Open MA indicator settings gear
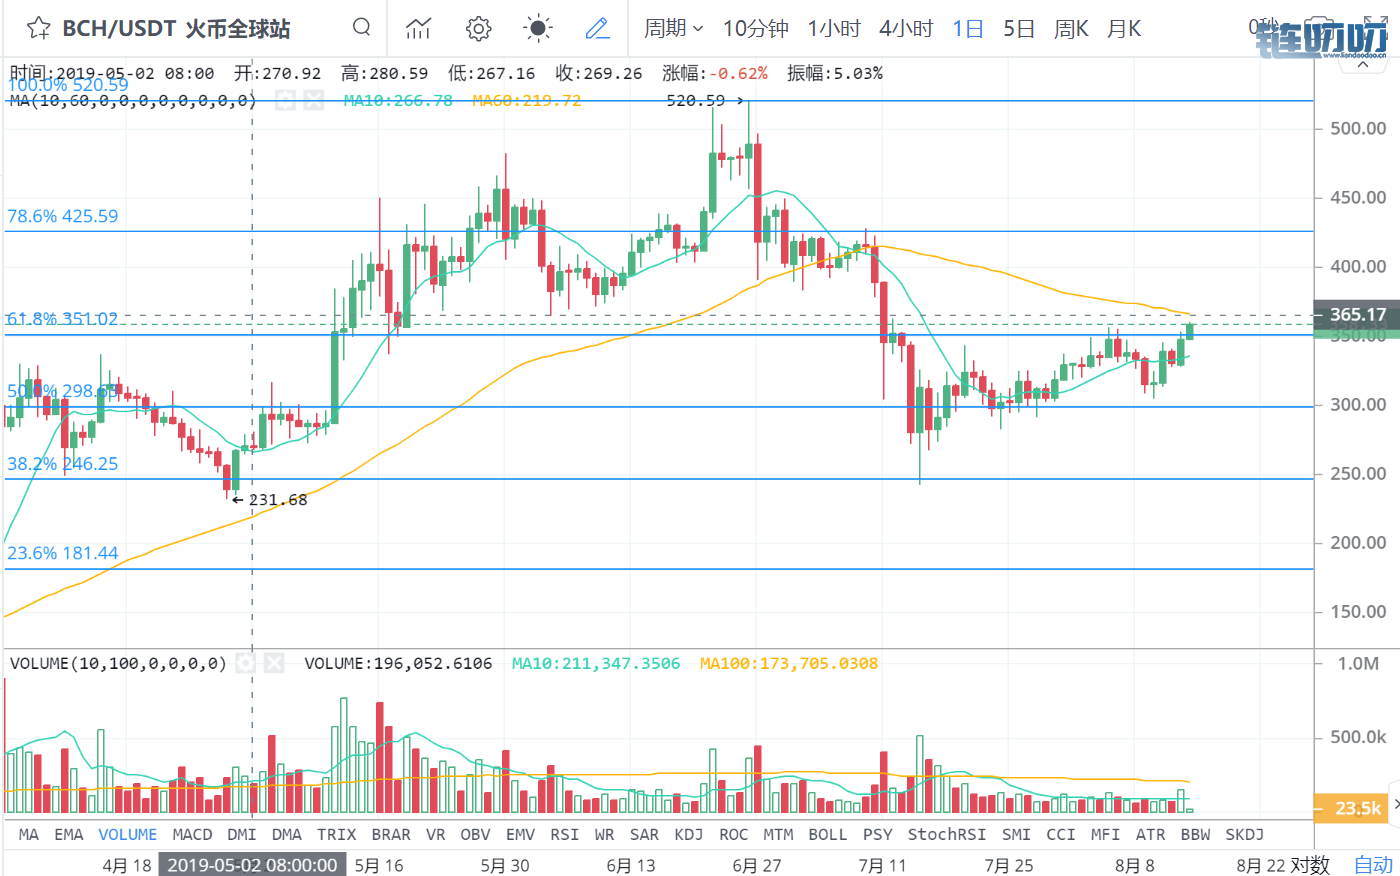Viewport: 1400px width, 876px height. click(286, 100)
